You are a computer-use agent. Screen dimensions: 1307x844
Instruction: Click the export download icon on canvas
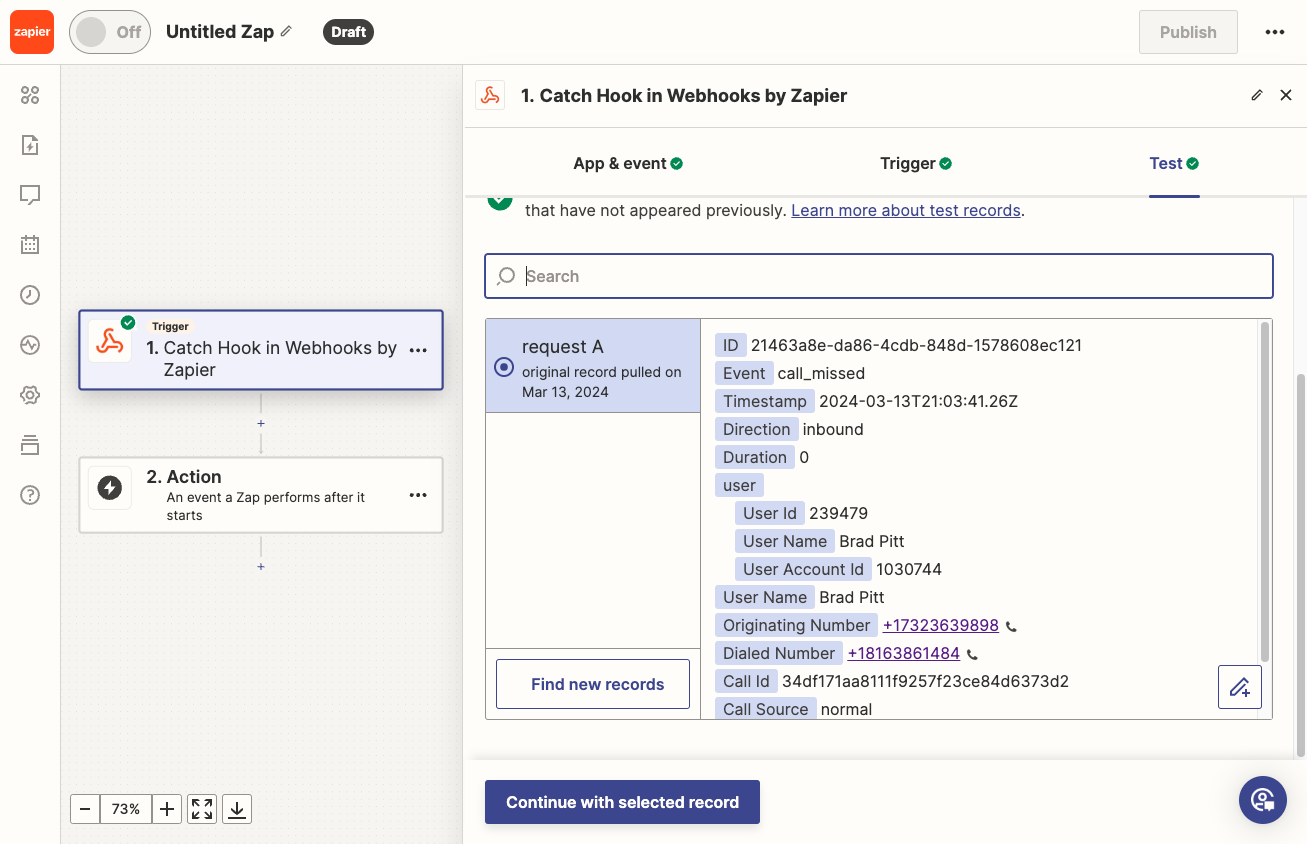(237, 809)
